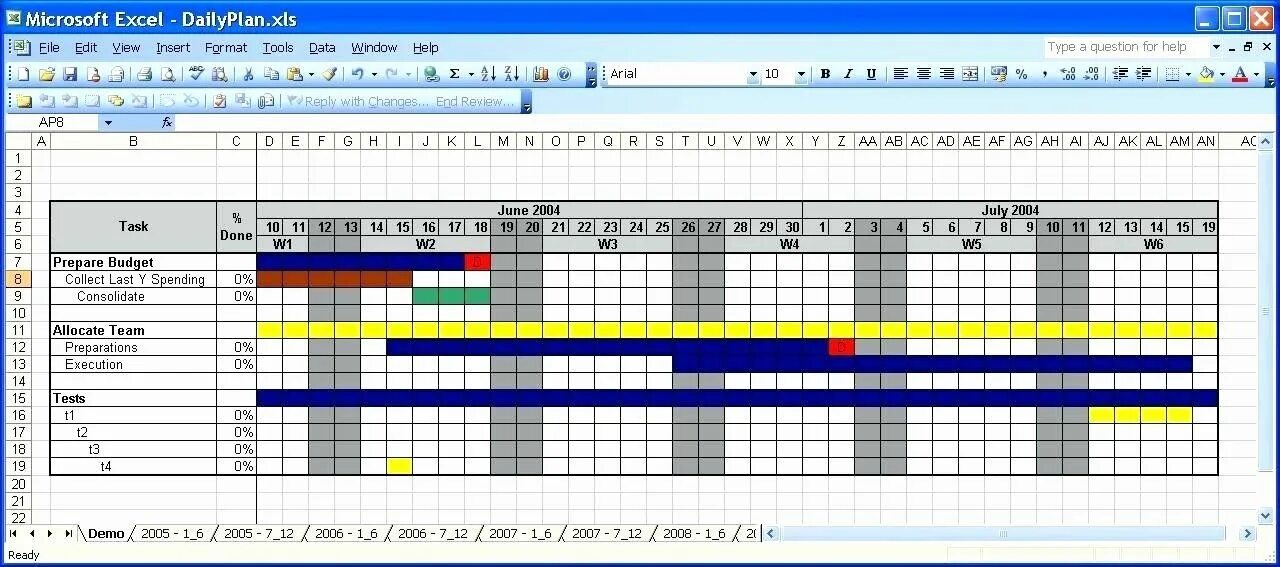Apply Percent Style format

click(1021, 74)
